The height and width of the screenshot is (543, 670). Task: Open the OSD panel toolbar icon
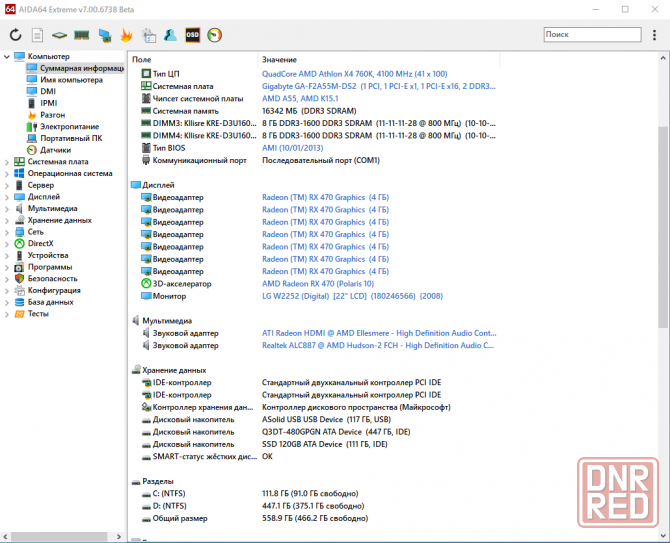(193, 35)
